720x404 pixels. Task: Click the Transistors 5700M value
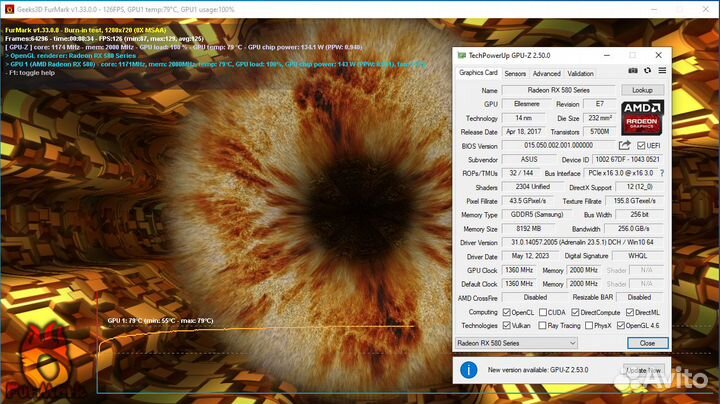click(600, 131)
